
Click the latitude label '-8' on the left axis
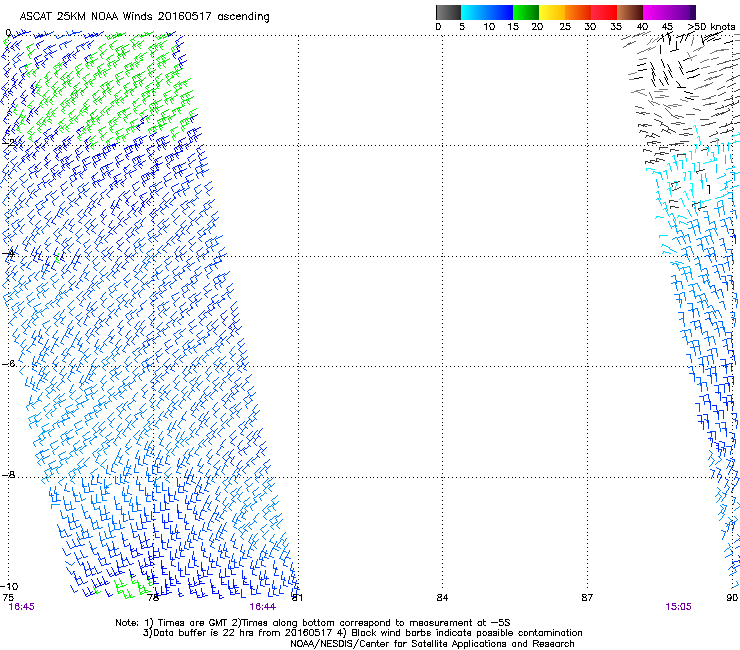[9, 474]
